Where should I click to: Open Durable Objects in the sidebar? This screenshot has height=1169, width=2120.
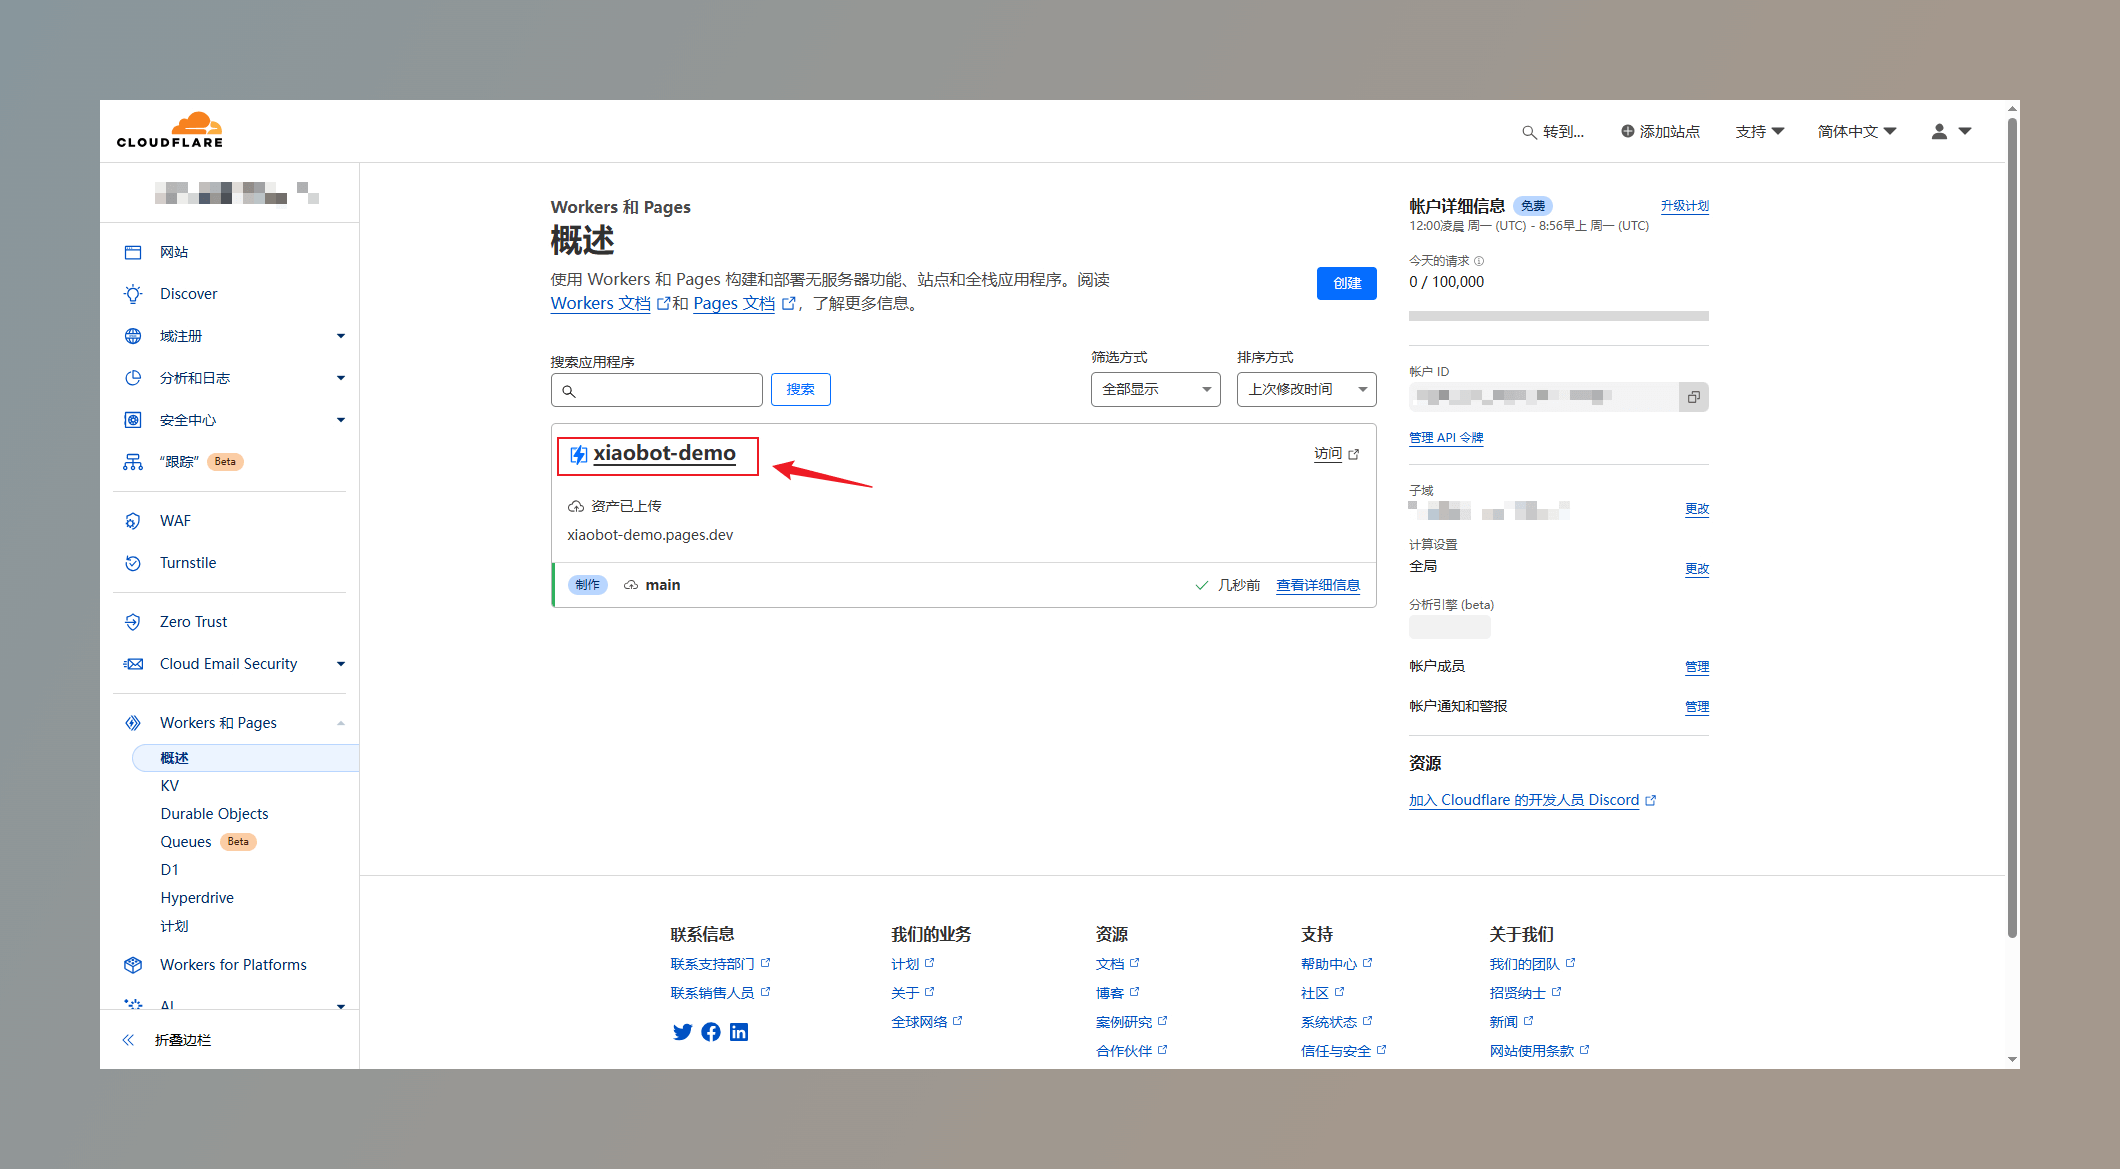point(214,814)
